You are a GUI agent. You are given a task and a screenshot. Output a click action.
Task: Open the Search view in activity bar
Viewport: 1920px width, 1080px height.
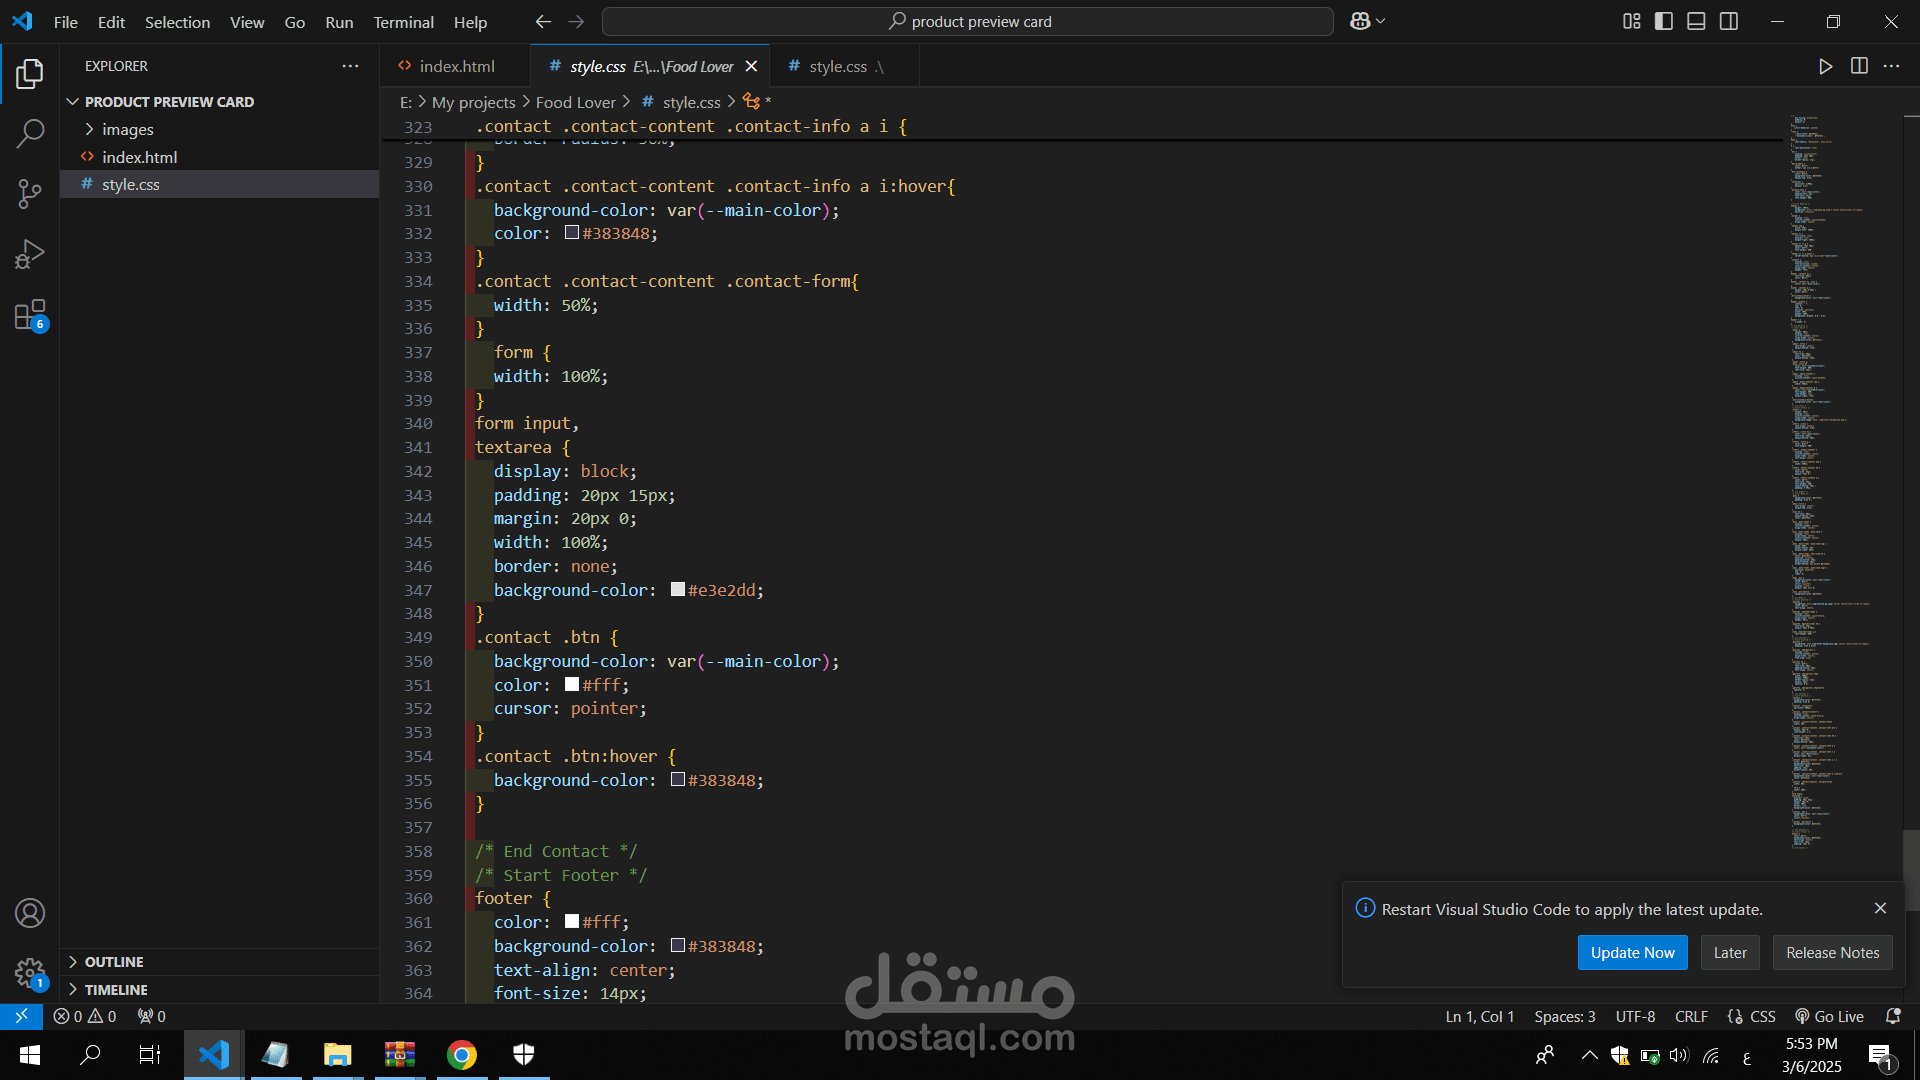[x=30, y=133]
